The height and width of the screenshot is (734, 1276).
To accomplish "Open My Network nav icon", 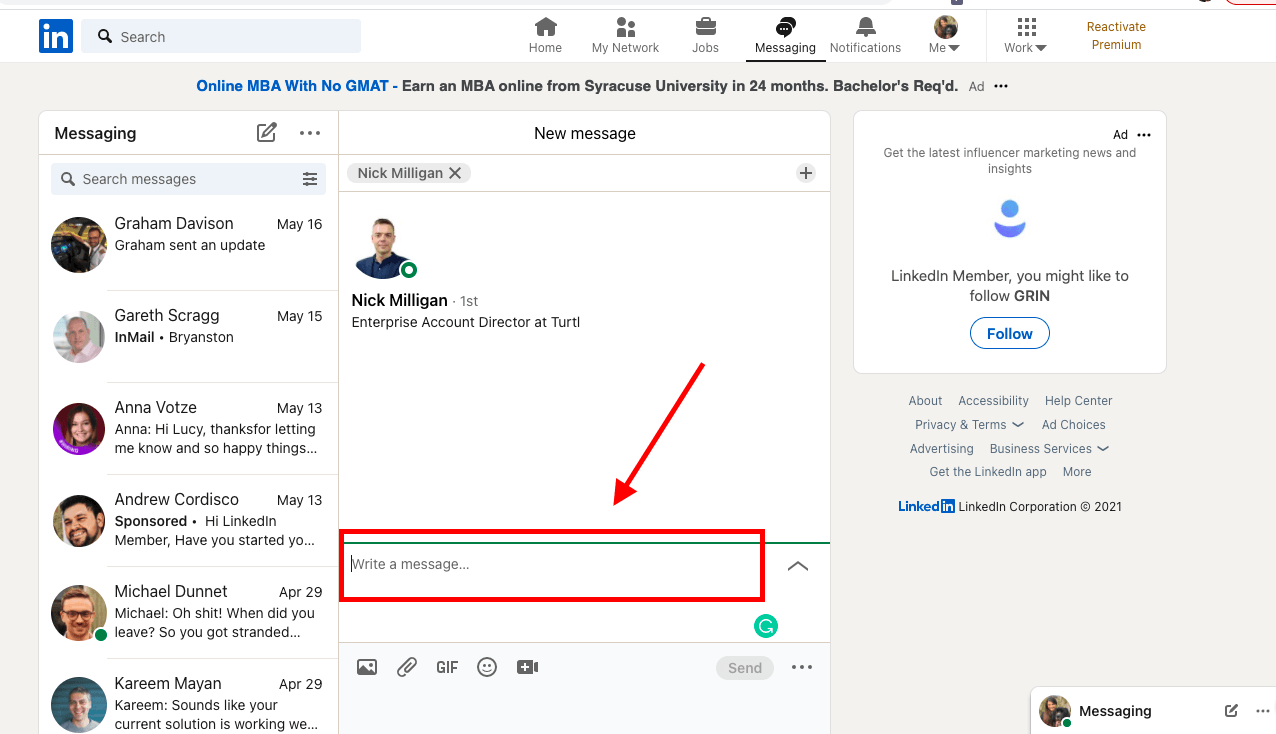I will pyautogui.click(x=626, y=27).
